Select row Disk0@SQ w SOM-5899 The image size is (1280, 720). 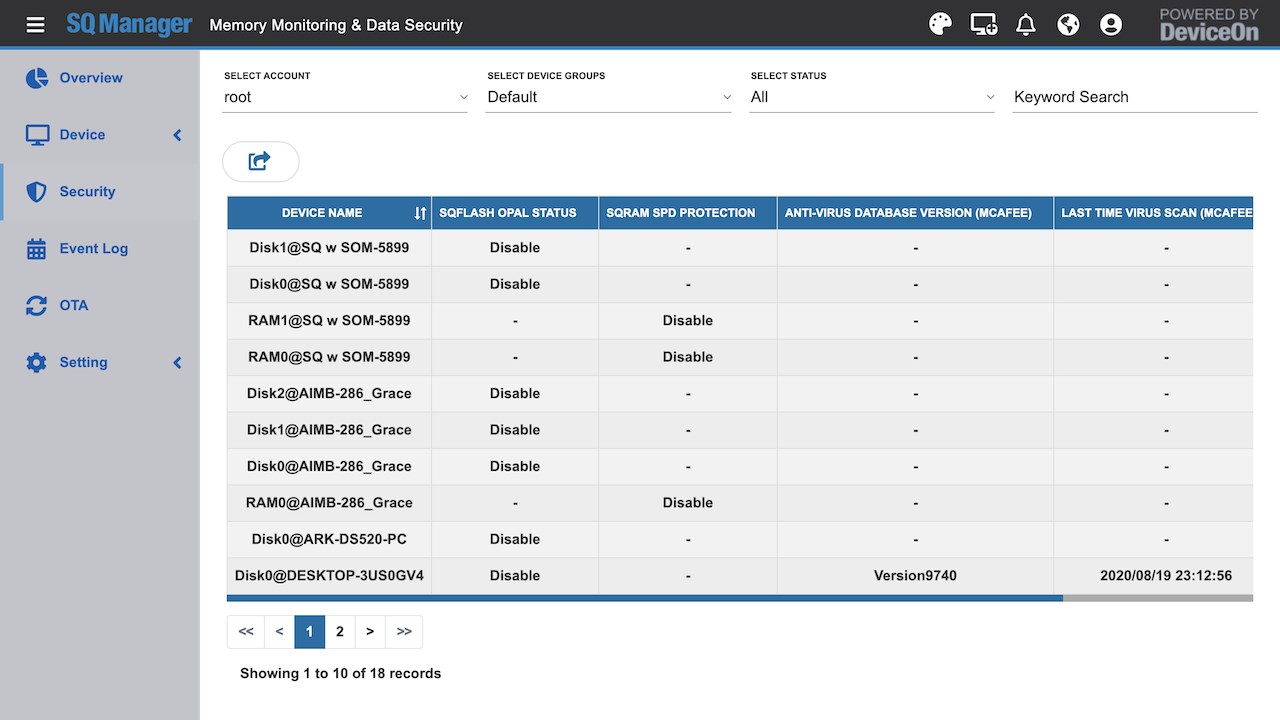[x=740, y=284]
